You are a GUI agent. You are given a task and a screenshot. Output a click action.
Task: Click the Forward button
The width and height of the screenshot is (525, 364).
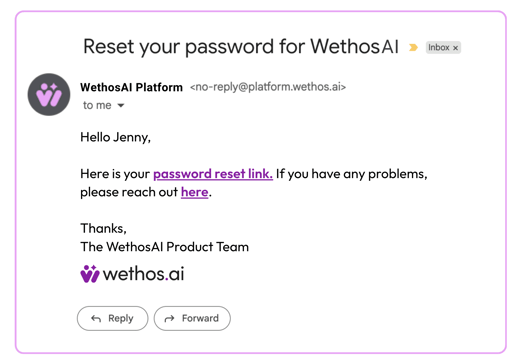(192, 318)
